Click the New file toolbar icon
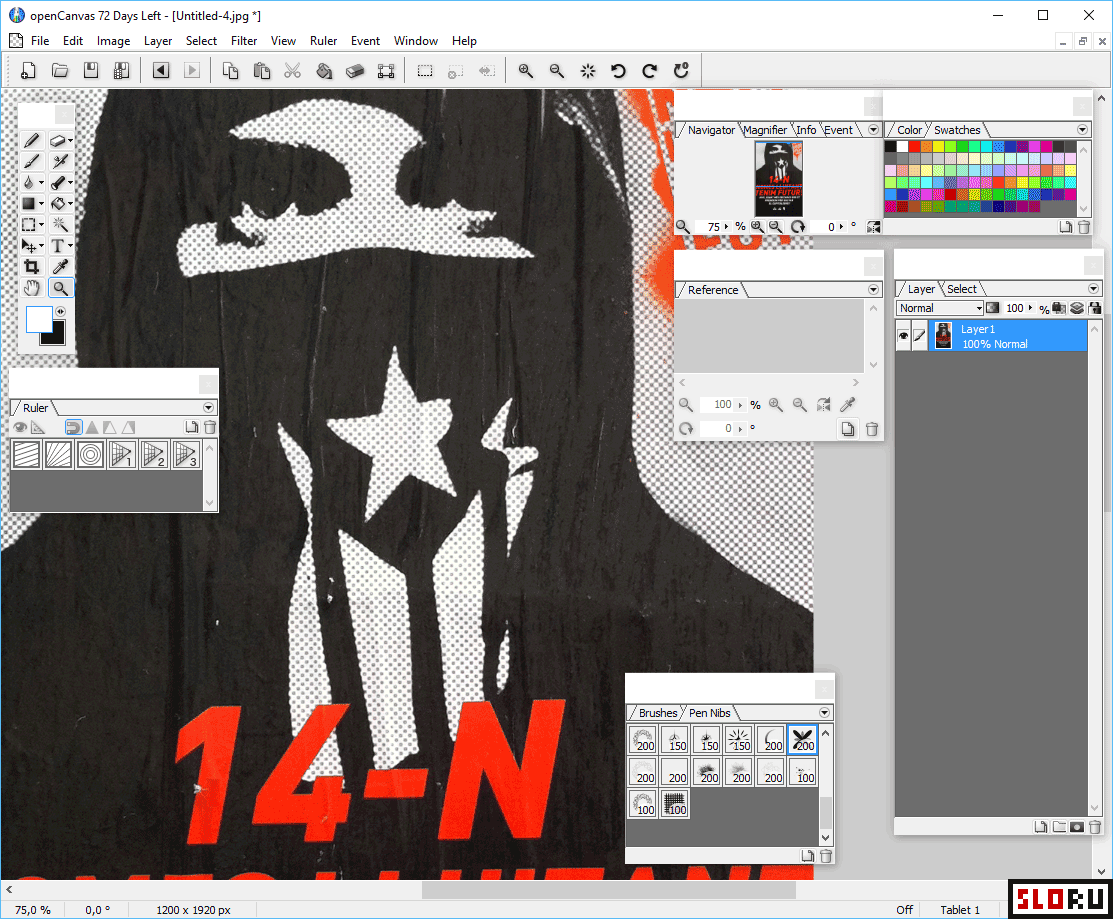The image size is (1113, 919). tap(28, 70)
